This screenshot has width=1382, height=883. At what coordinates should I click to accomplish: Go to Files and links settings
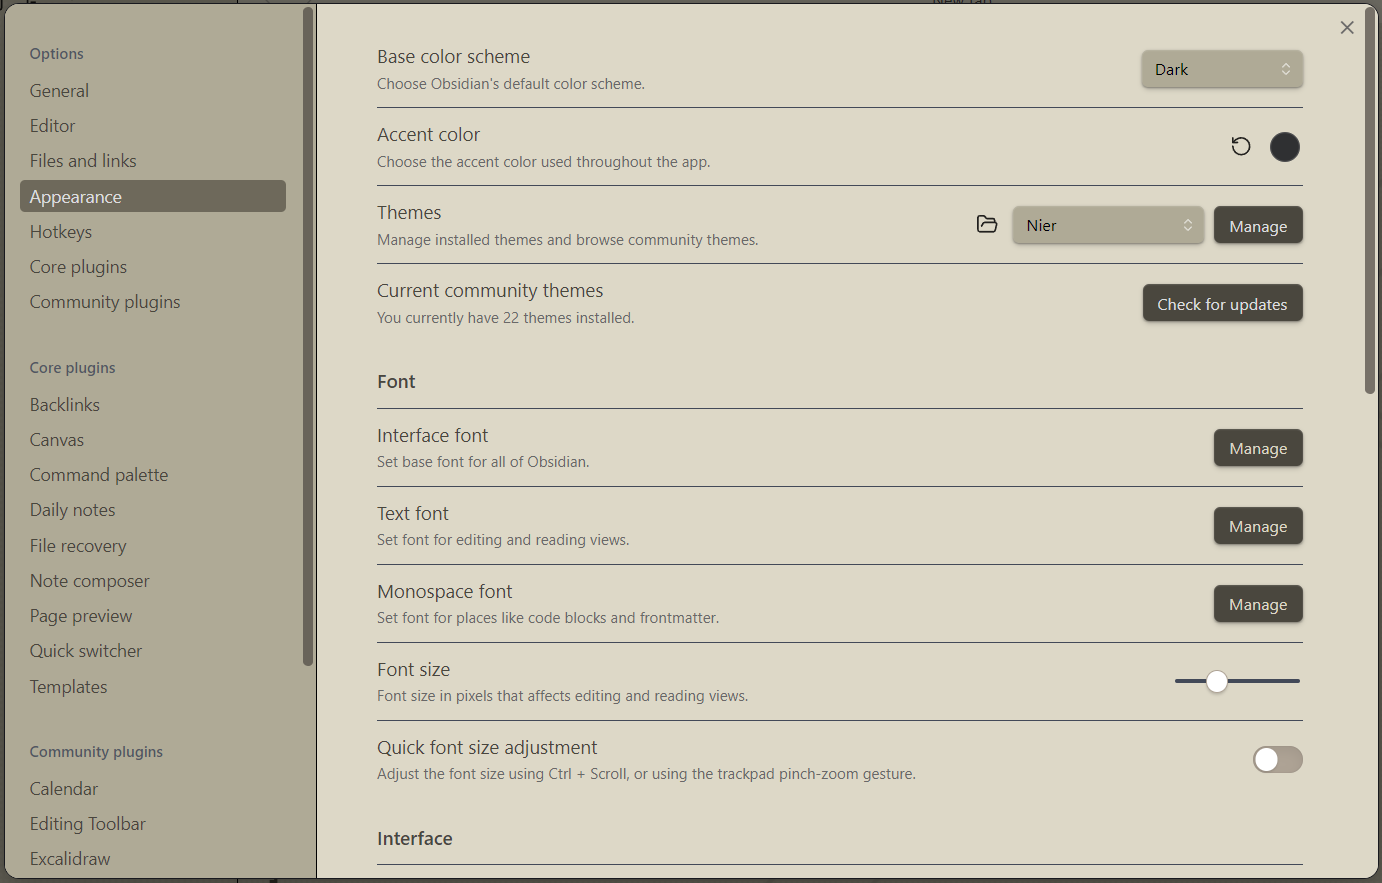click(153, 161)
